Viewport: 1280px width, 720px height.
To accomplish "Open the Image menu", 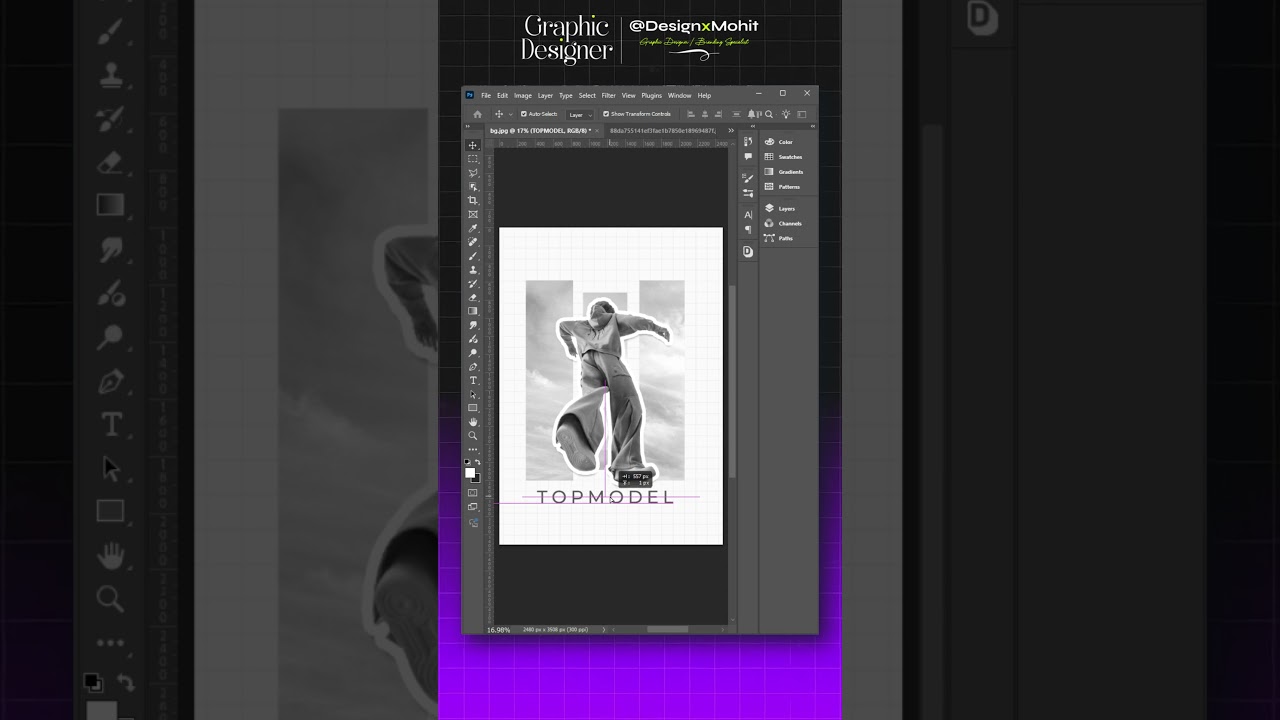I will tap(523, 96).
